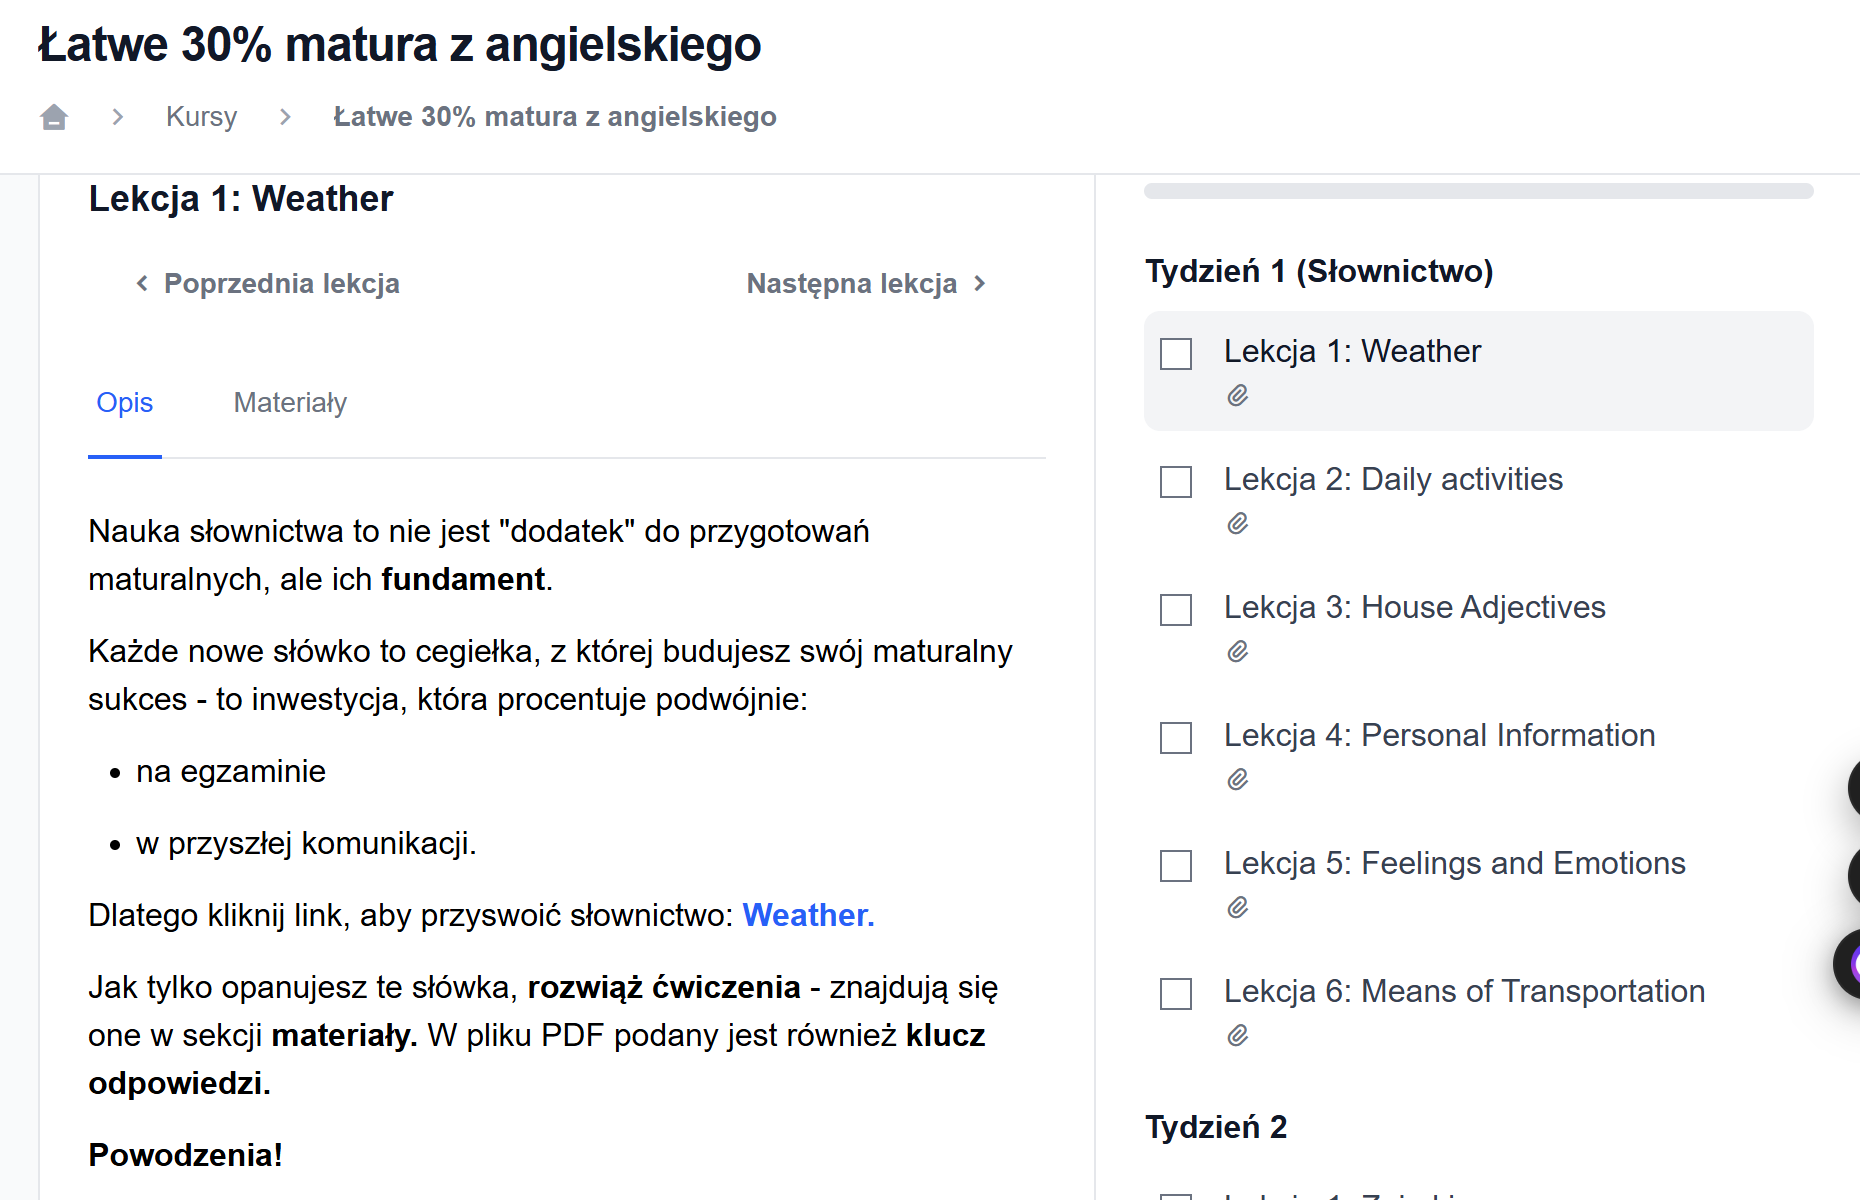Check the Lekcja 2: Daily activities checkbox
Image resolution: width=1860 pixels, height=1200 pixels.
point(1176,482)
